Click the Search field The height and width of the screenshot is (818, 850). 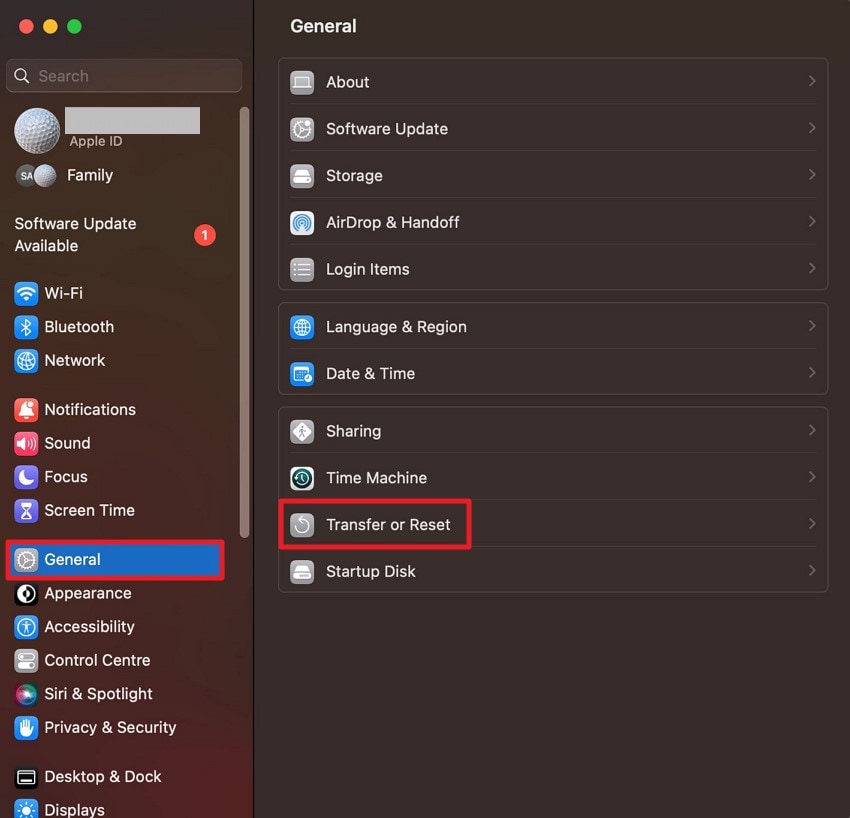pos(124,76)
